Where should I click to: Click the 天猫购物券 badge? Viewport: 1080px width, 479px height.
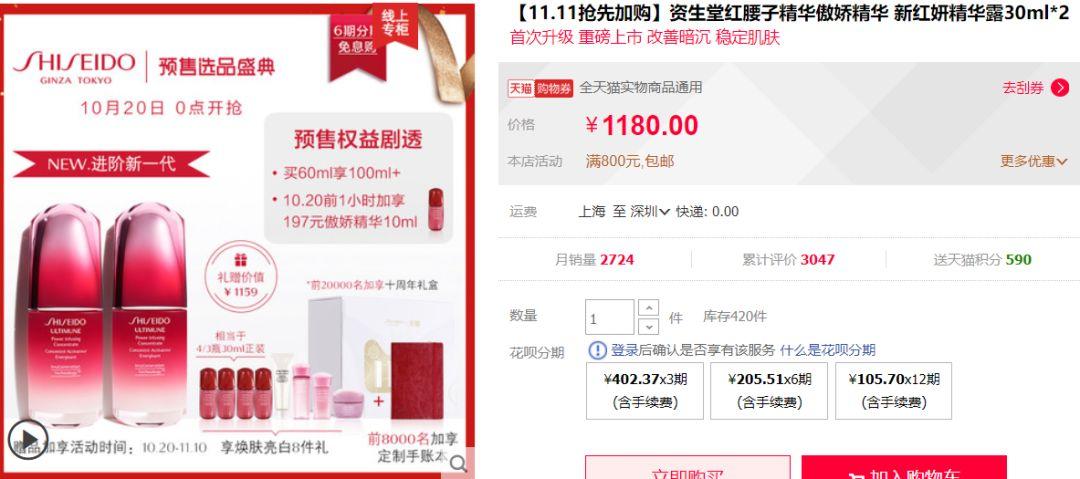pos(540,88)
